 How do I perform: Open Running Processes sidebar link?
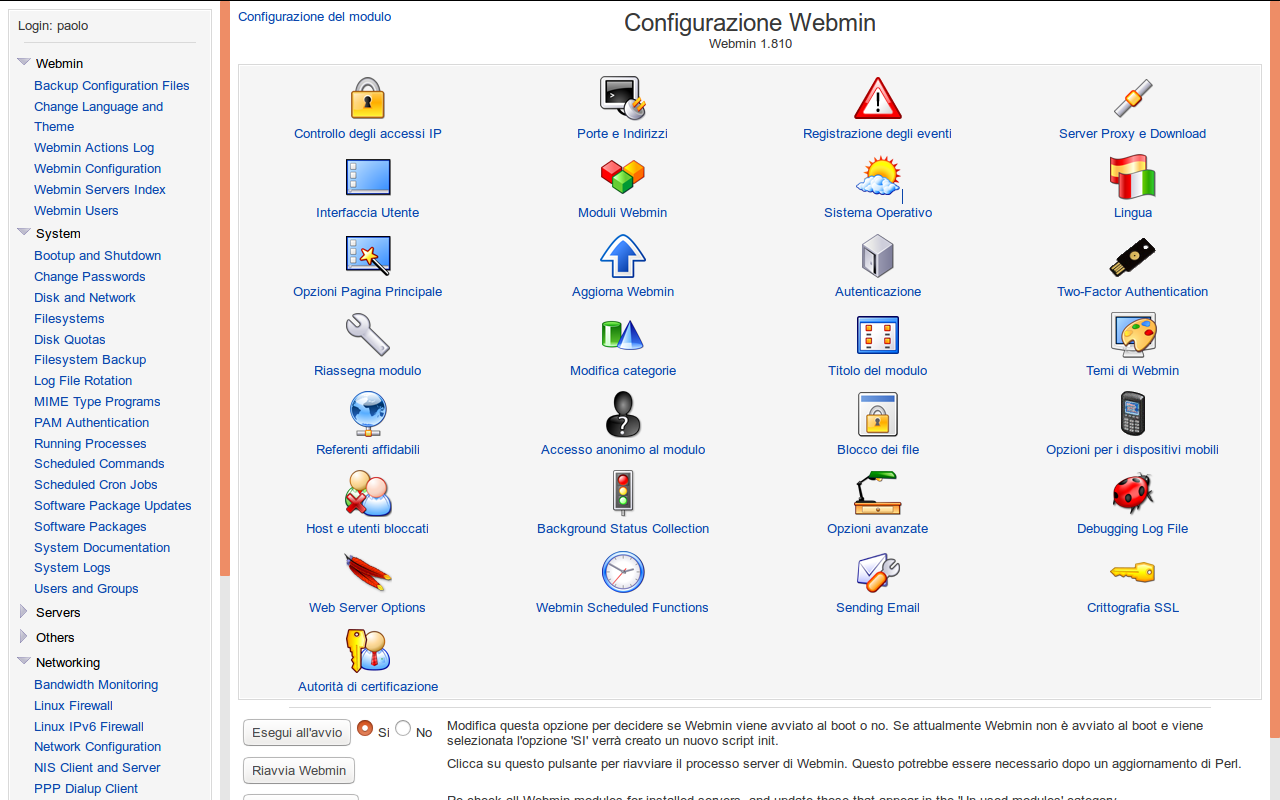click(x=90, y=444)
